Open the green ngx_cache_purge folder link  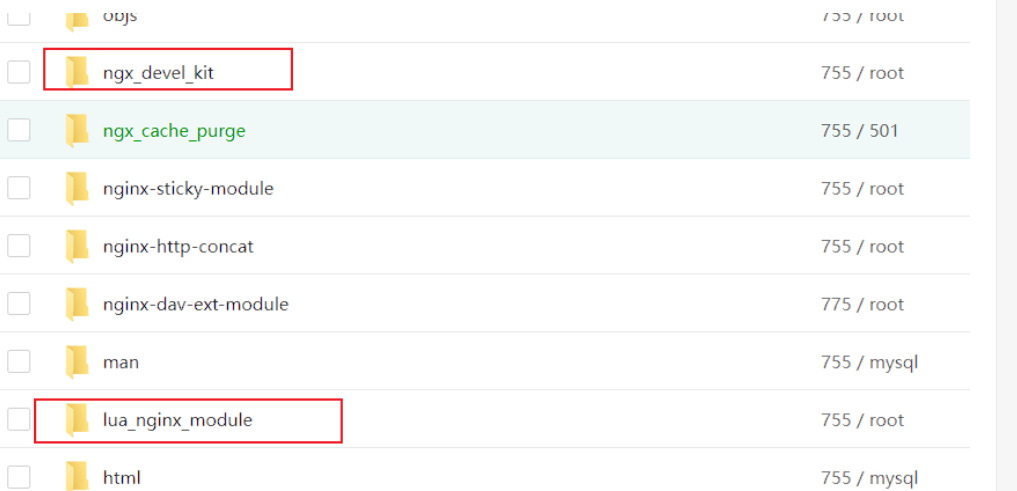(x=174, y=131)
